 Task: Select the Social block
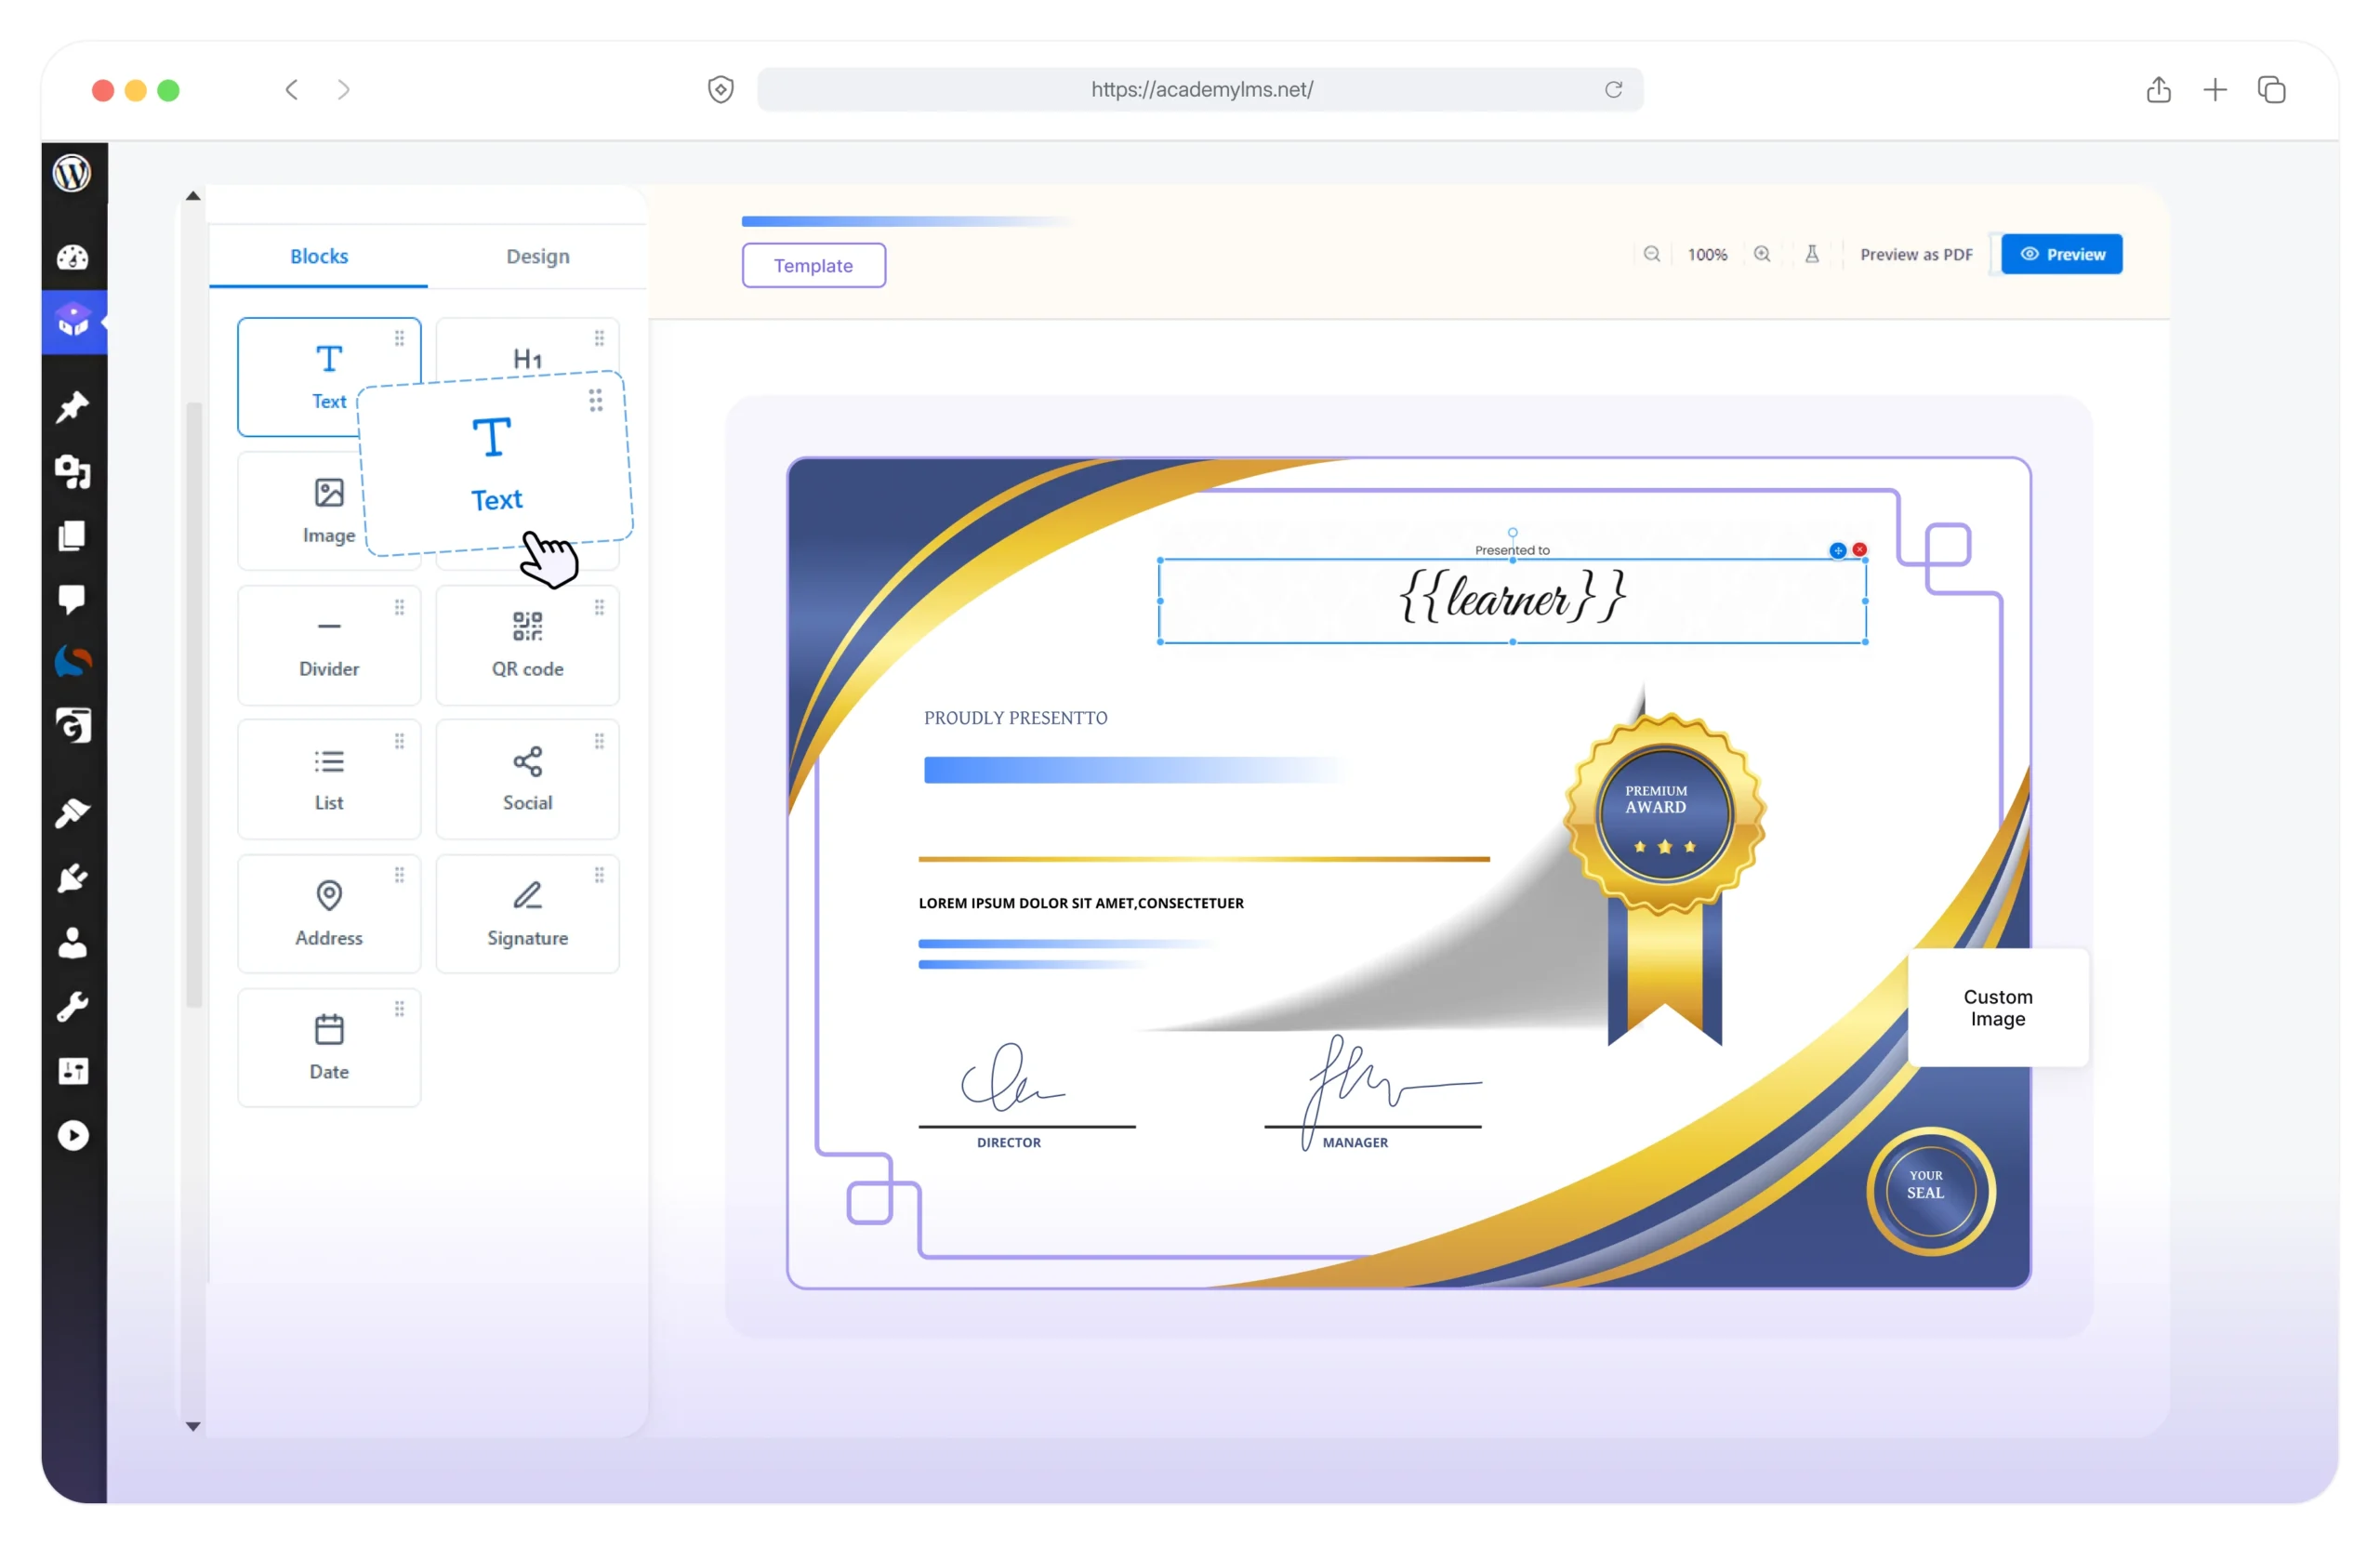527,779
